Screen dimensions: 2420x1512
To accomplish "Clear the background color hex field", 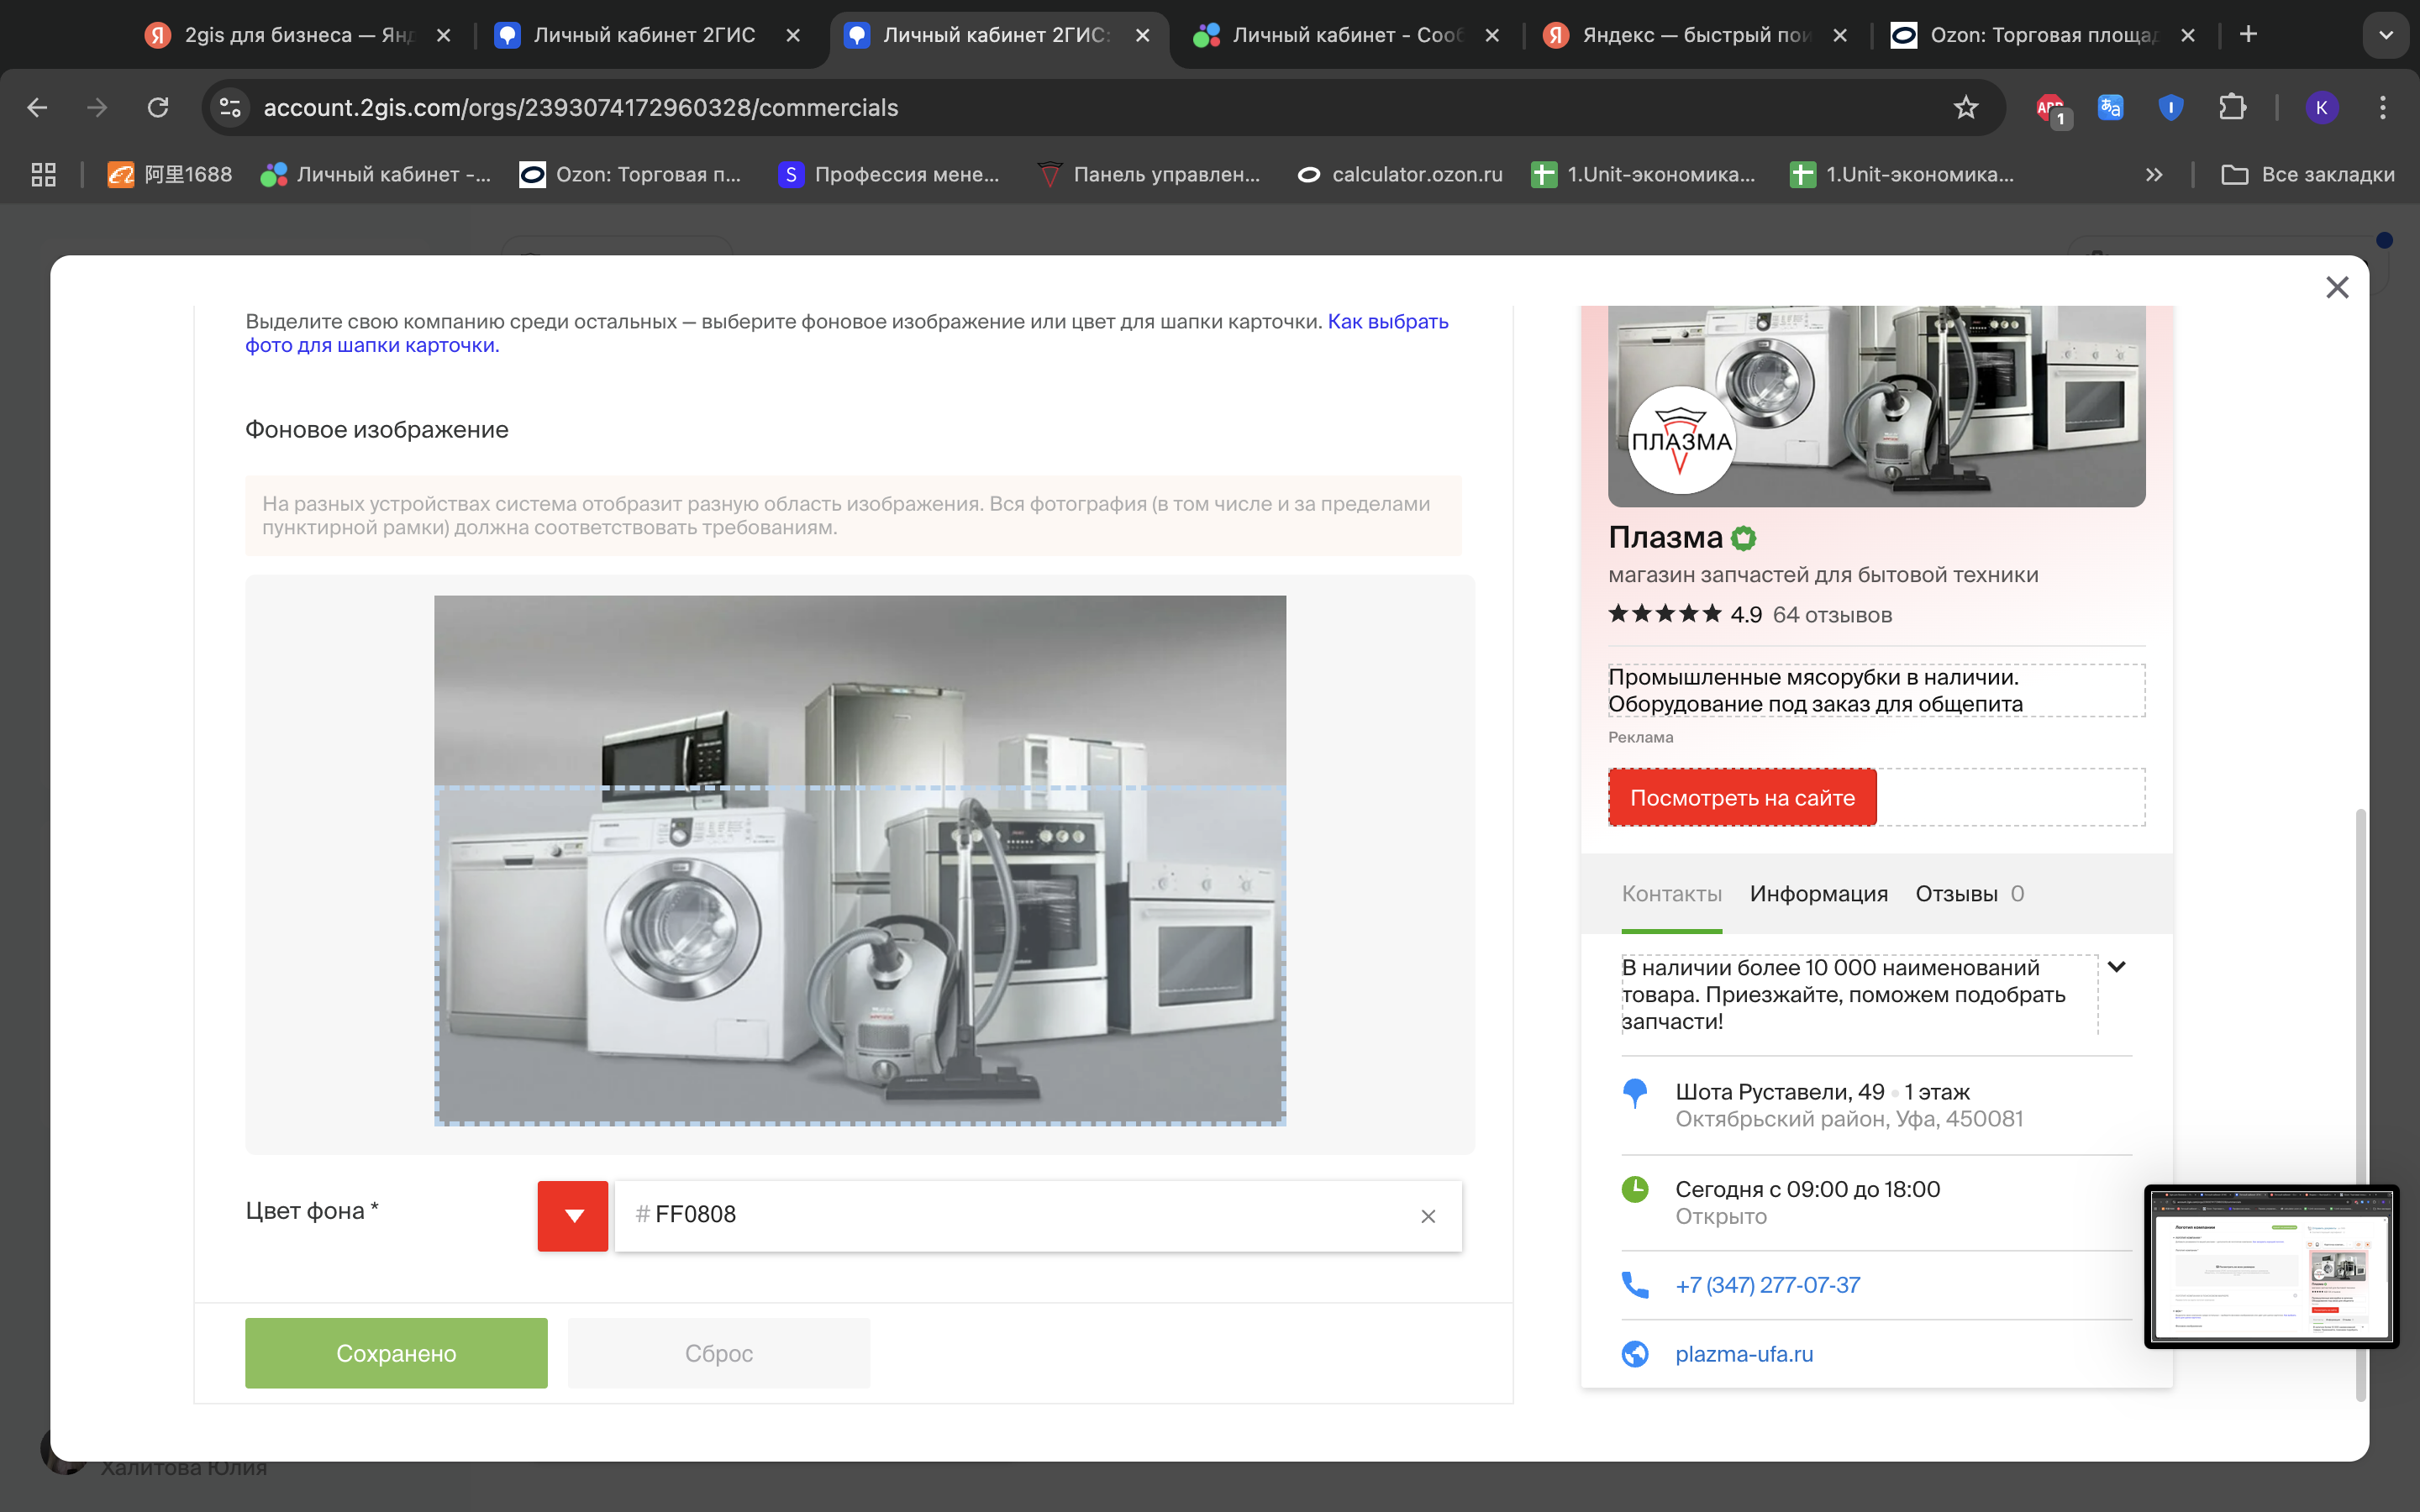I will click(1427, 1216).
